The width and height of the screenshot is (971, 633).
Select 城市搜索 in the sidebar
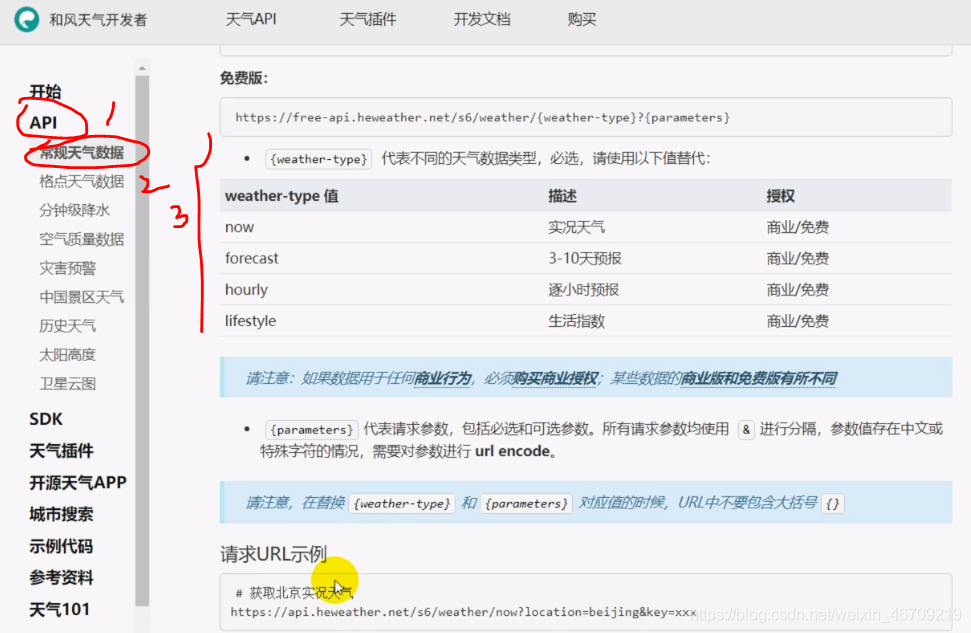pos(61,514)
